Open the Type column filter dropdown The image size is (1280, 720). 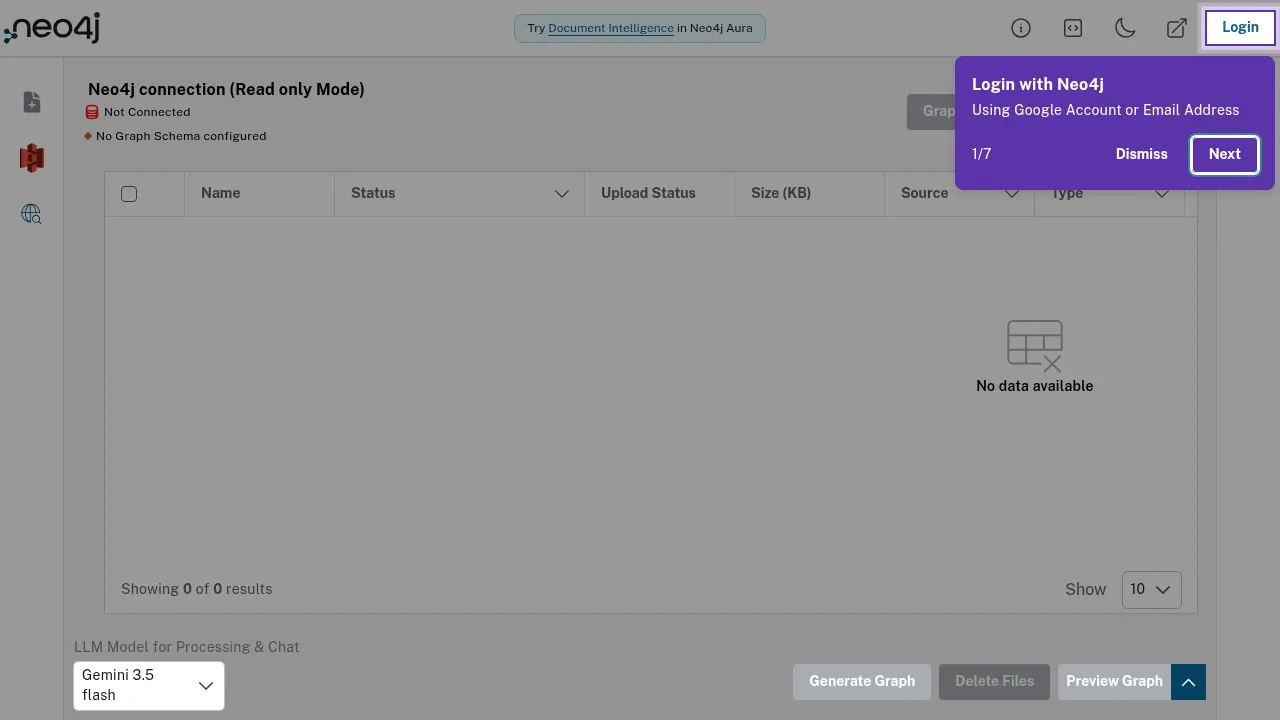point(1162,194)
